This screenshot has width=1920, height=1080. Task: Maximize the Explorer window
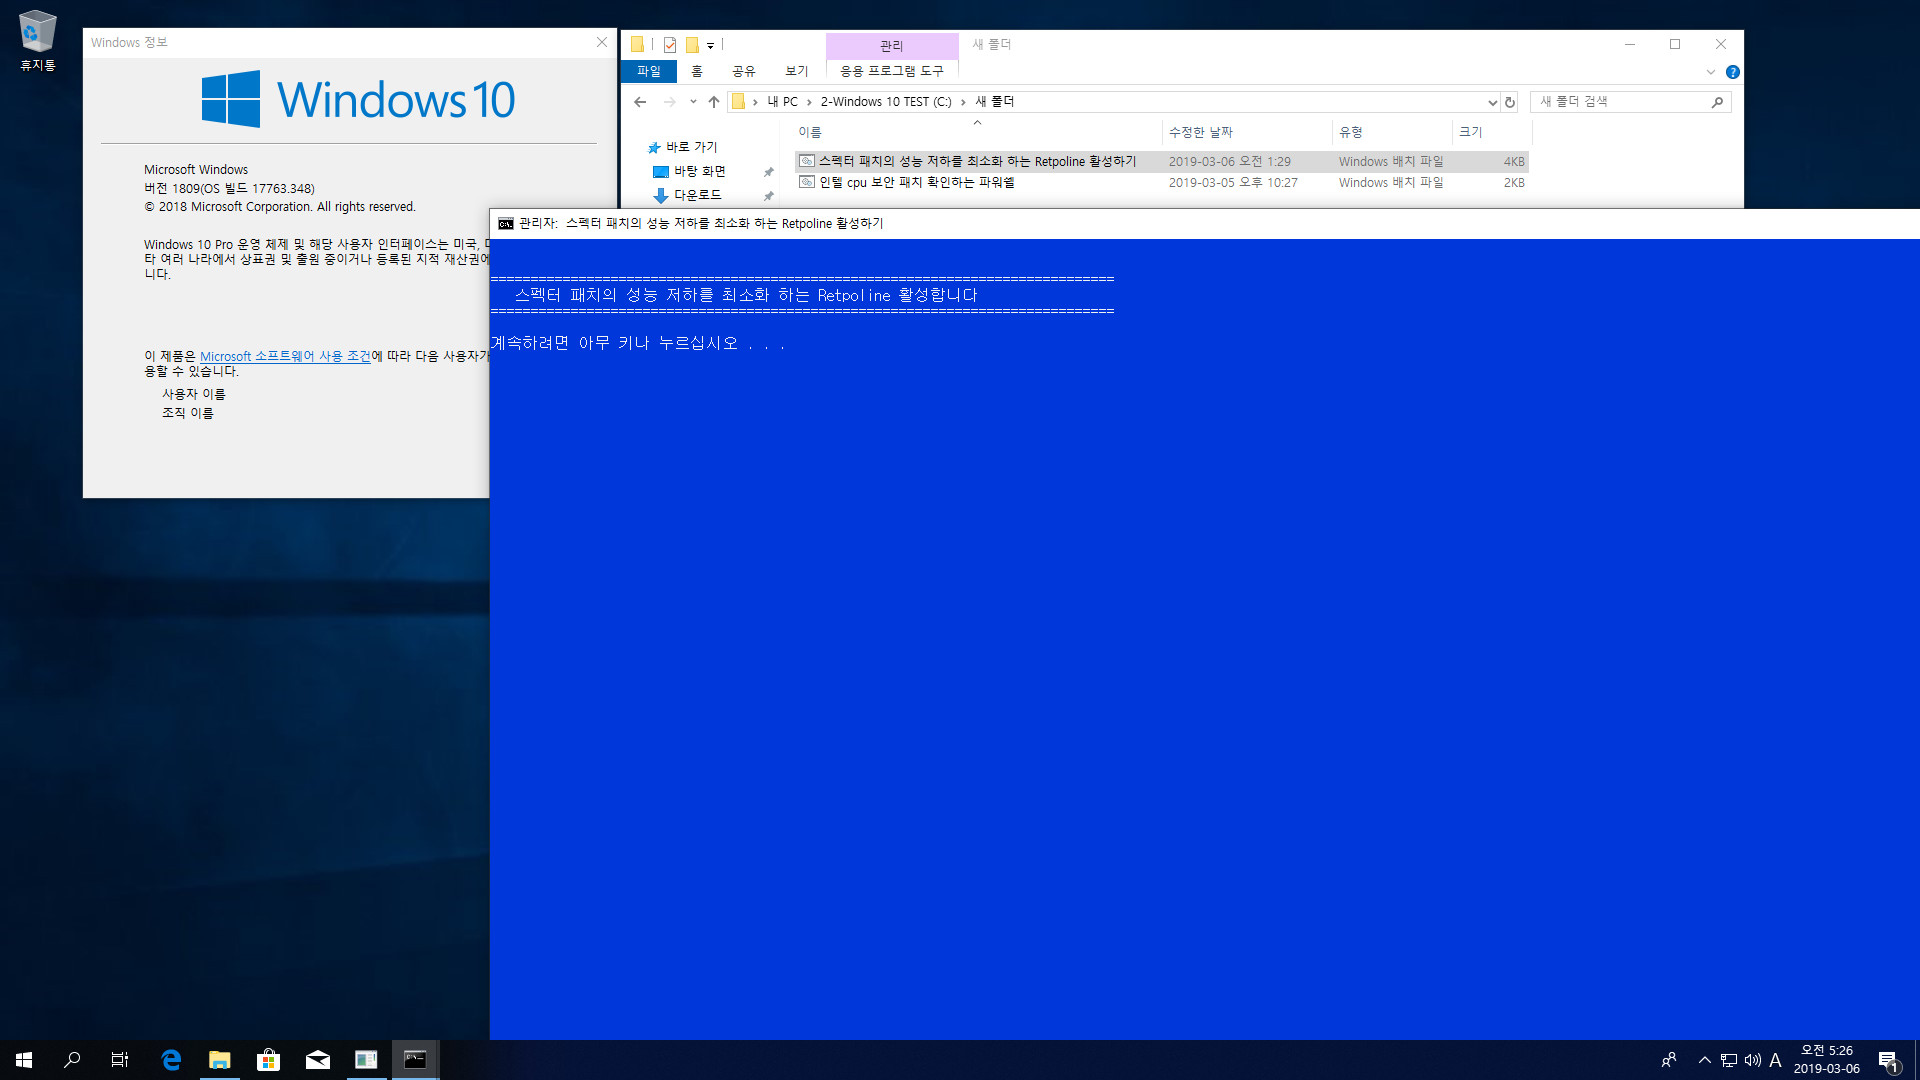point(1675,44)
